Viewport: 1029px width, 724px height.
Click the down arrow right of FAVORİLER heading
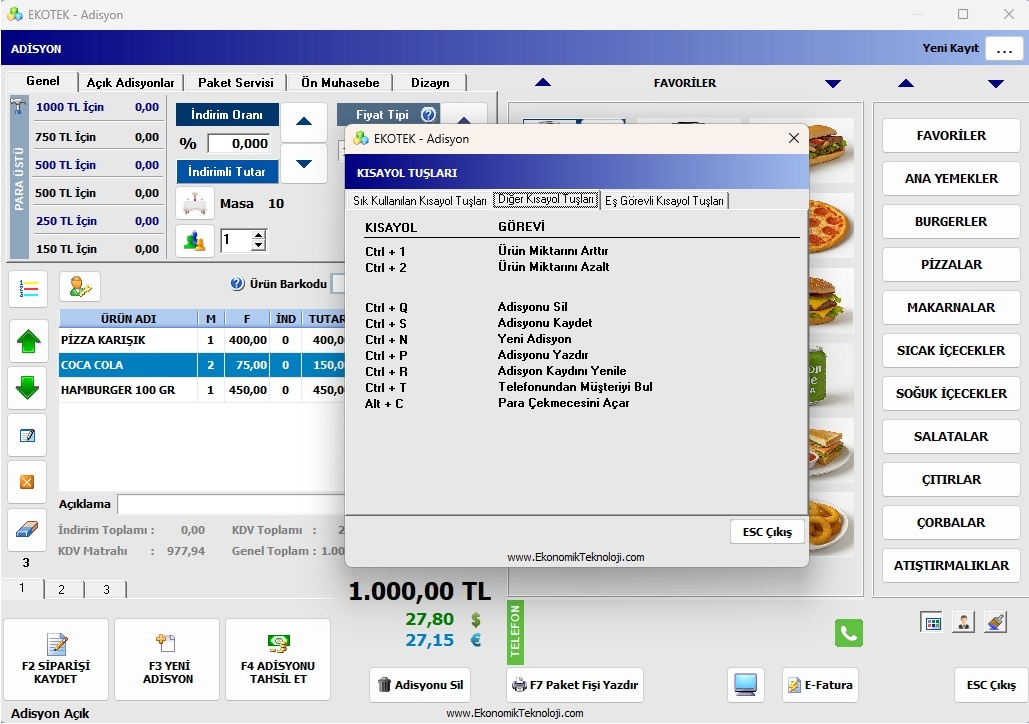pos(833,83)
